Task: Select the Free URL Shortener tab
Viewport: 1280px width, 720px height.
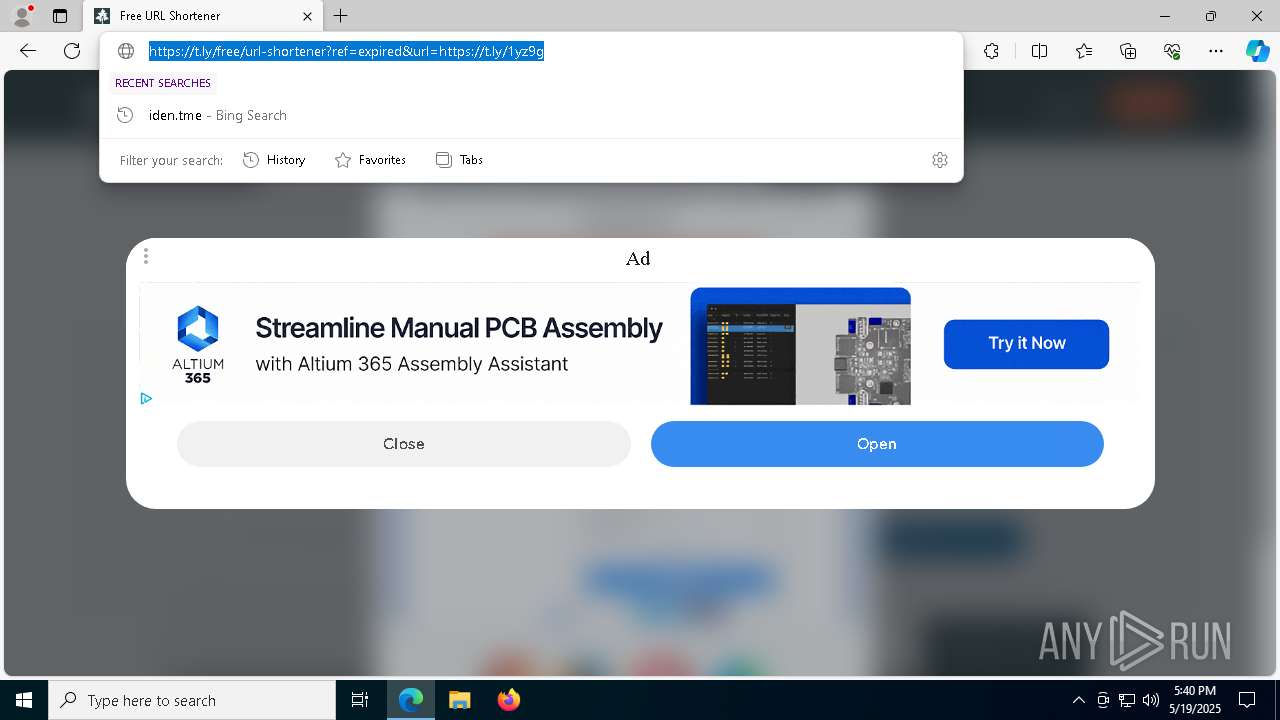Action: coord(204,16)
